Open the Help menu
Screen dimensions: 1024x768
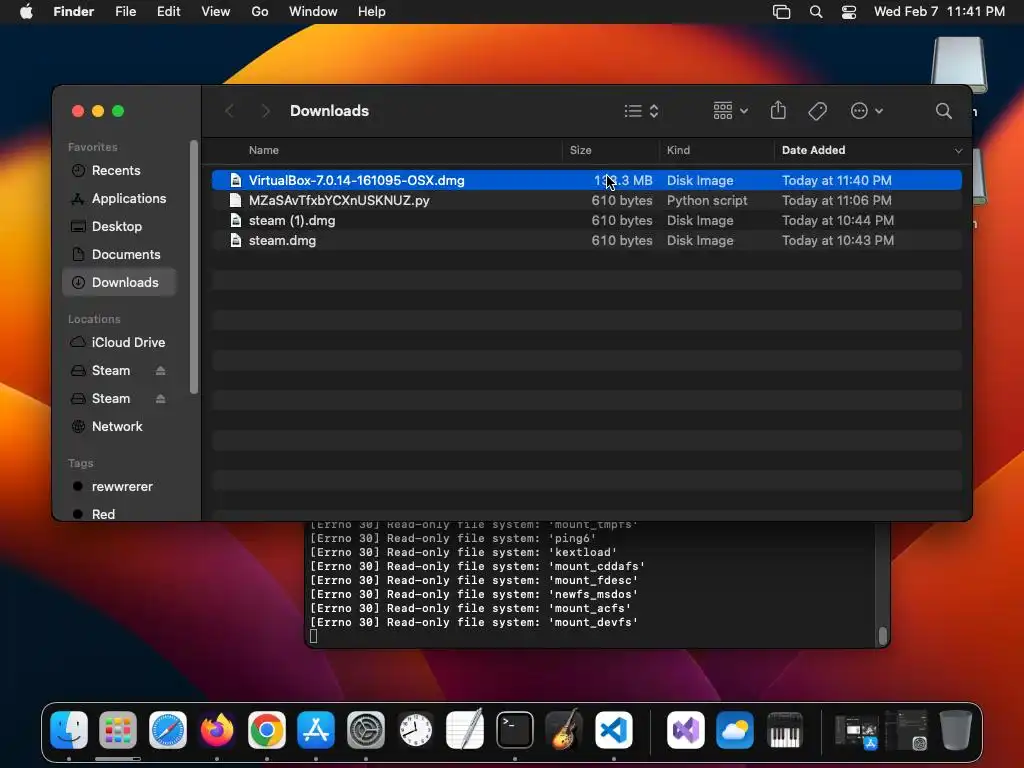click(372, 12)
